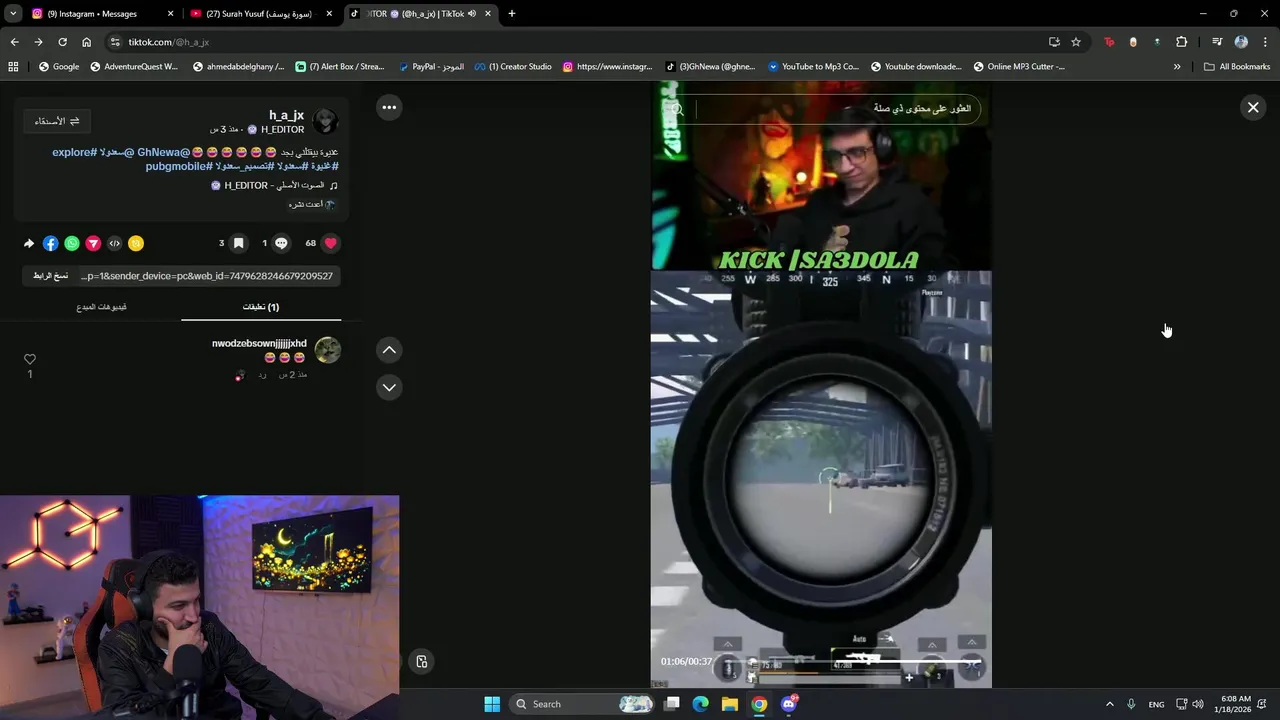Screen dimensions: 1280x720
Task: Expand hidden bookmarks chevron
Action: [1177, 67]
